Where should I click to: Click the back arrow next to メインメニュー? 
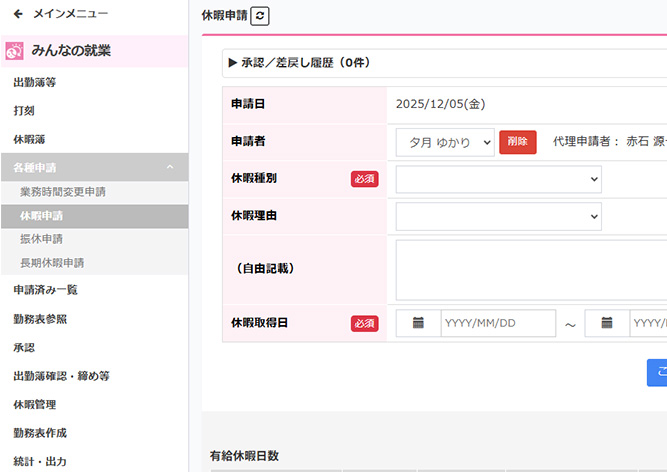tap(18, 14)
